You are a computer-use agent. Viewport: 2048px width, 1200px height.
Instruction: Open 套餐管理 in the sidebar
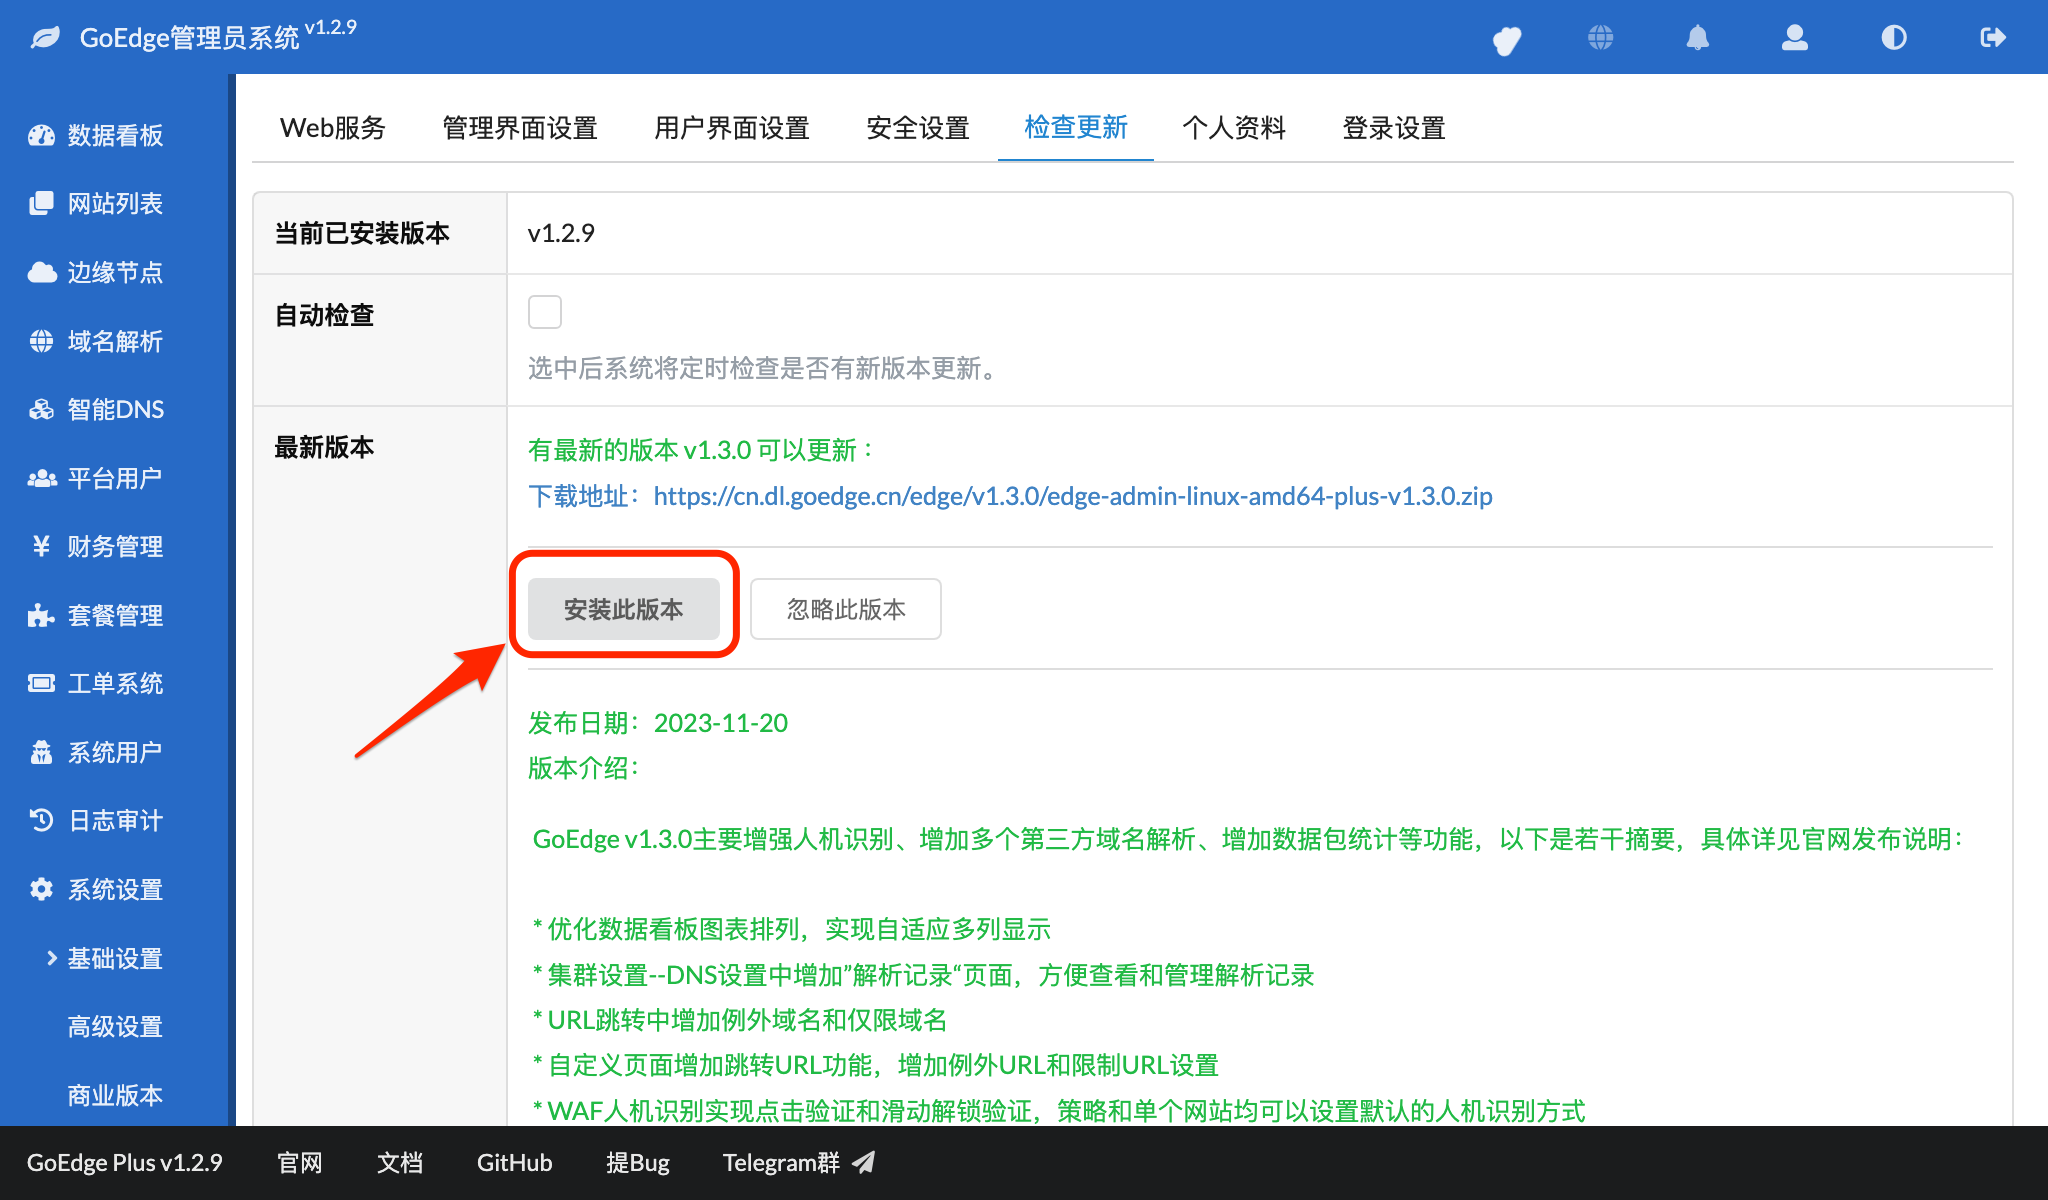click(x=114, y=615)
